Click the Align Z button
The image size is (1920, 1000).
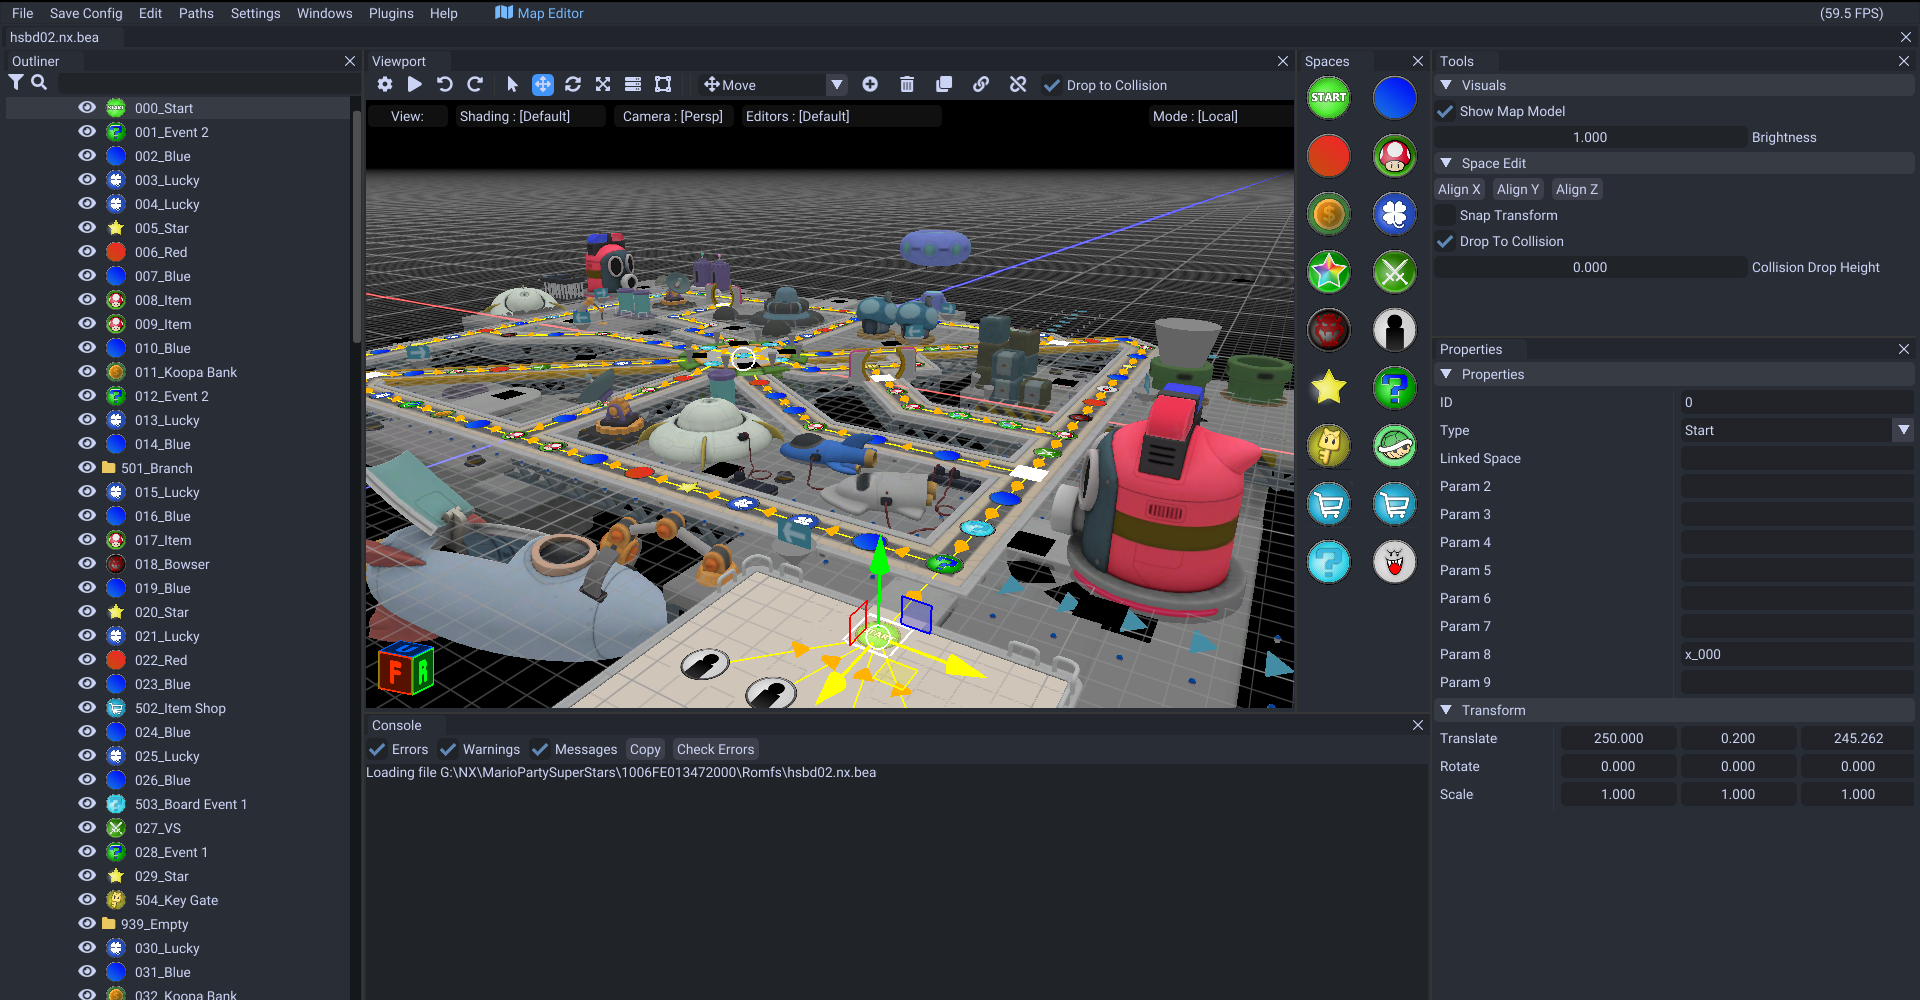pos(1577,189)
